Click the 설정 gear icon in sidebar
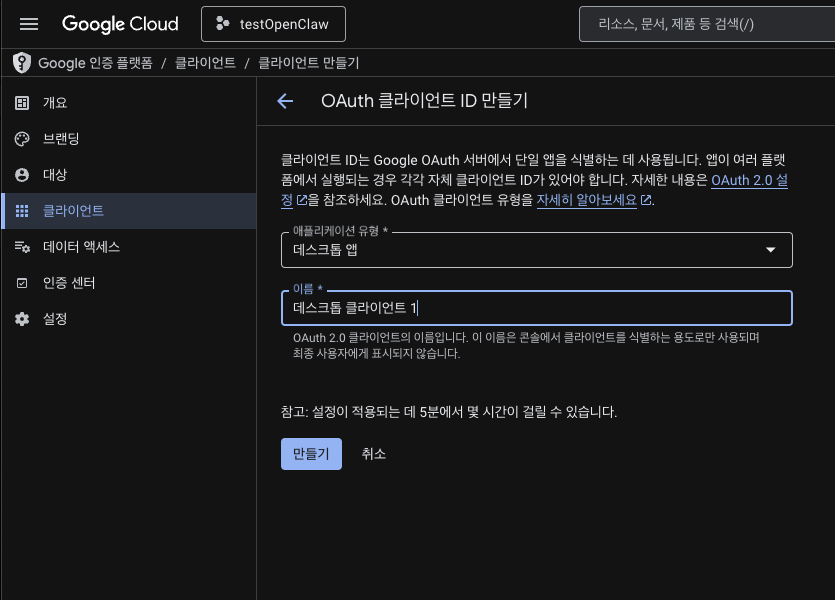 23,319
